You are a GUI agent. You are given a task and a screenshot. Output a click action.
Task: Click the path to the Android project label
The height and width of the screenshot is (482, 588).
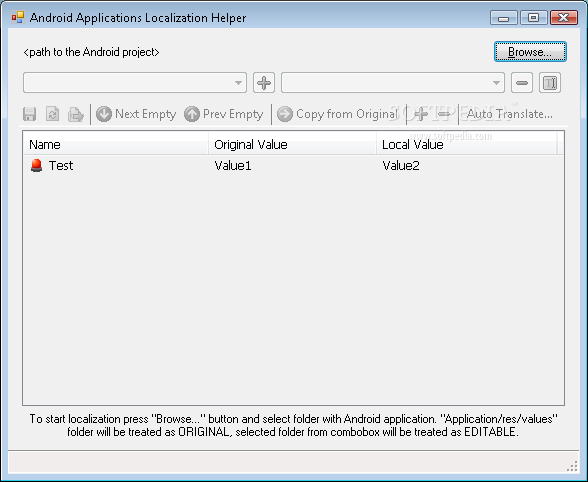pos(92,52)
